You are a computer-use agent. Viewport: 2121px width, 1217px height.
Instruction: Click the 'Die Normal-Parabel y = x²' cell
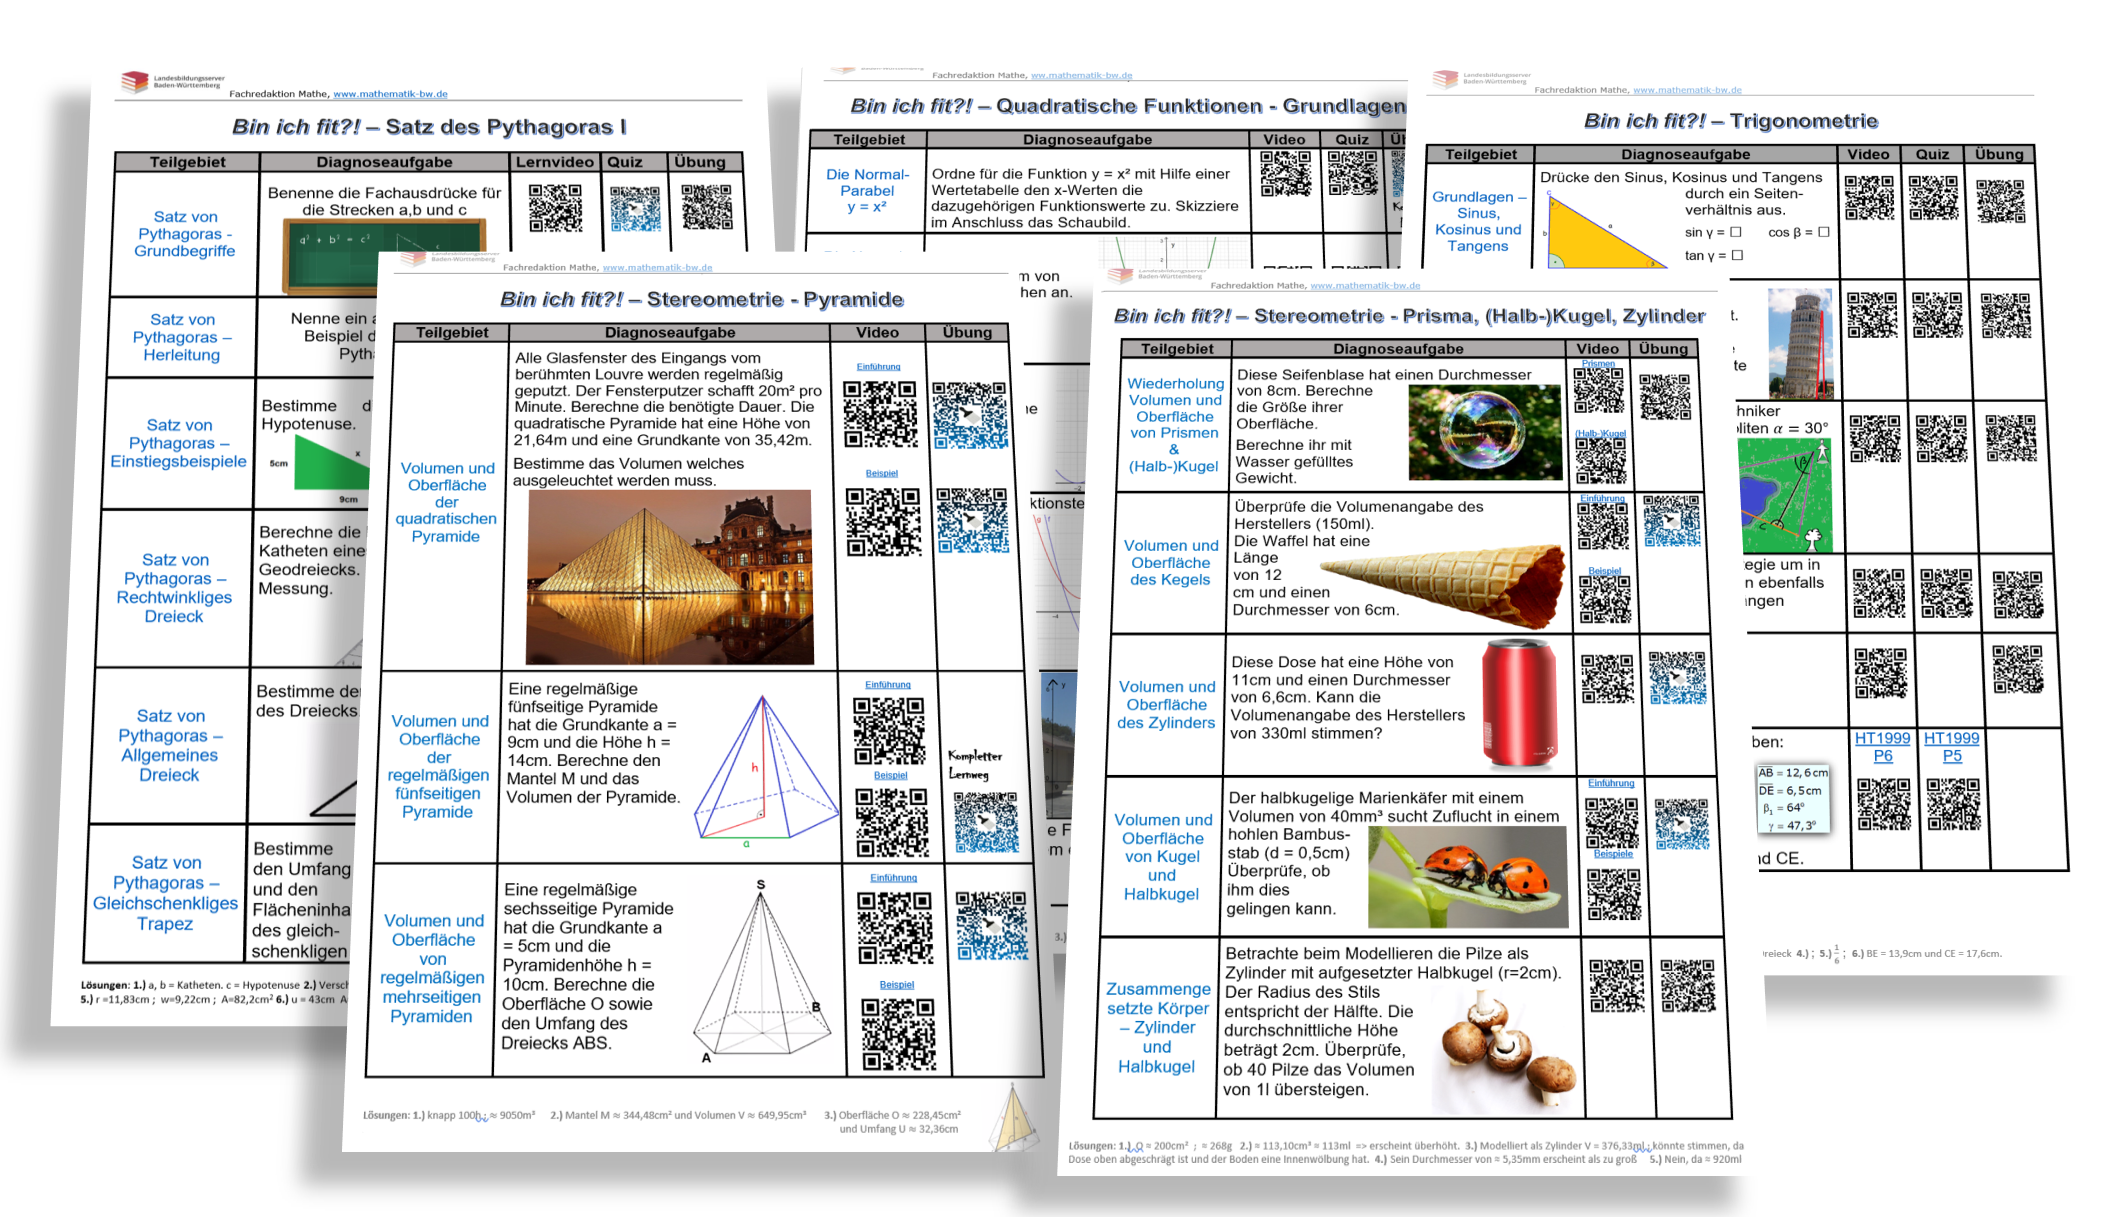867,190
